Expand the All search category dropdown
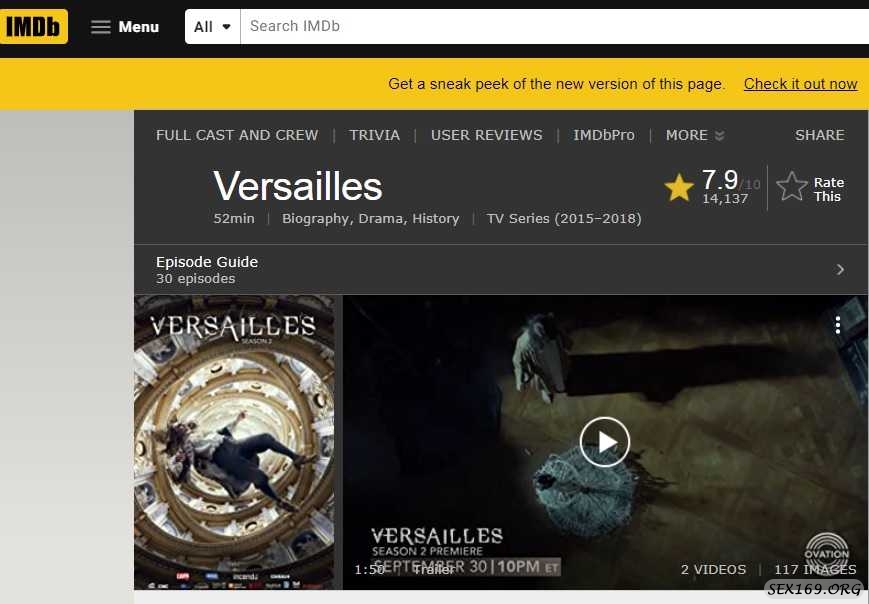The height and width of the screenshot is (604, 869). 212,27
